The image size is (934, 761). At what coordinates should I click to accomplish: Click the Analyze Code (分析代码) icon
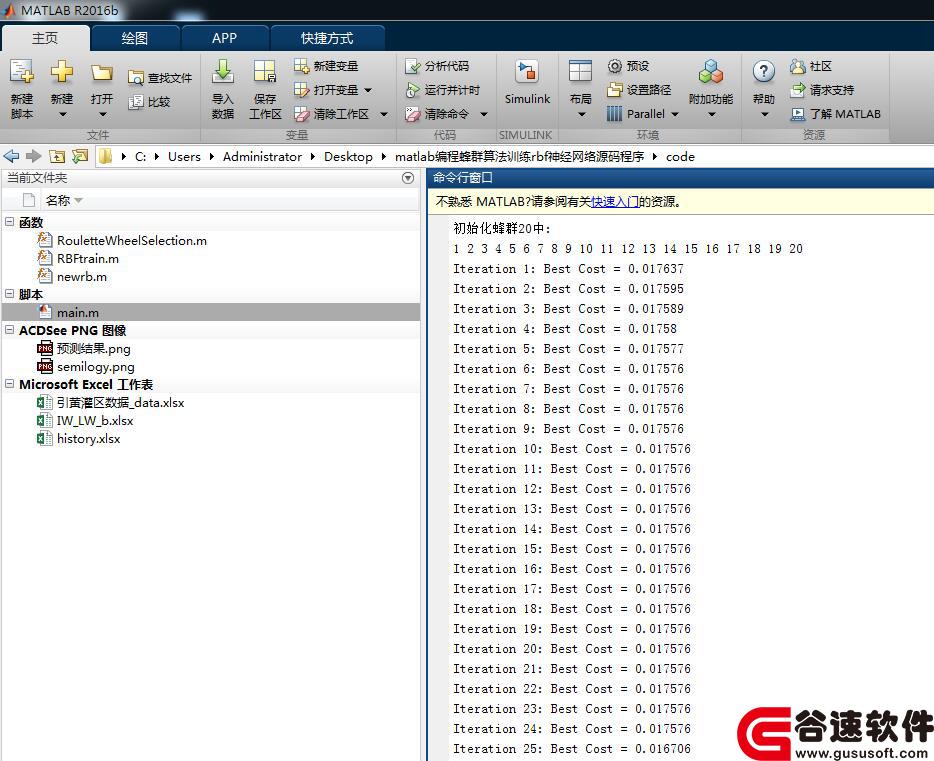(x=412, y=66)
